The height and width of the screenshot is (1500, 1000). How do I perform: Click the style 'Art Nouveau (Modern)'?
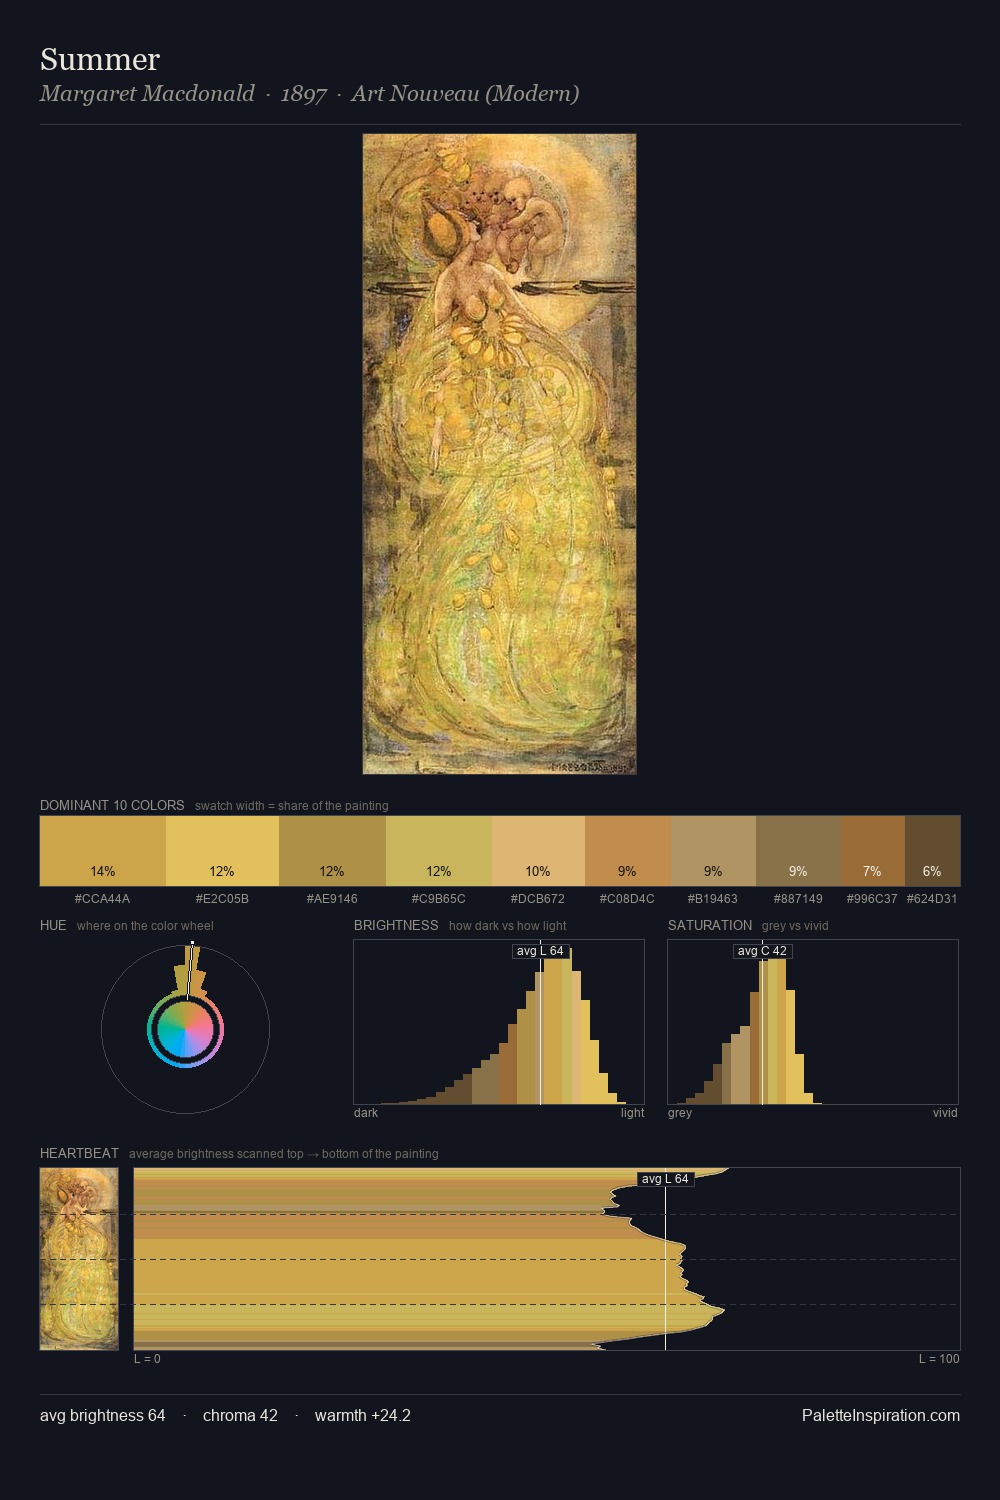tap(465, 94)
